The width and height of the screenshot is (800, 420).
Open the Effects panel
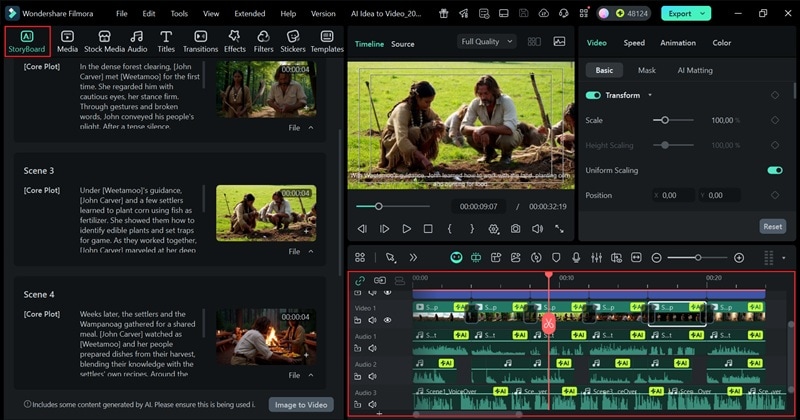235,41
